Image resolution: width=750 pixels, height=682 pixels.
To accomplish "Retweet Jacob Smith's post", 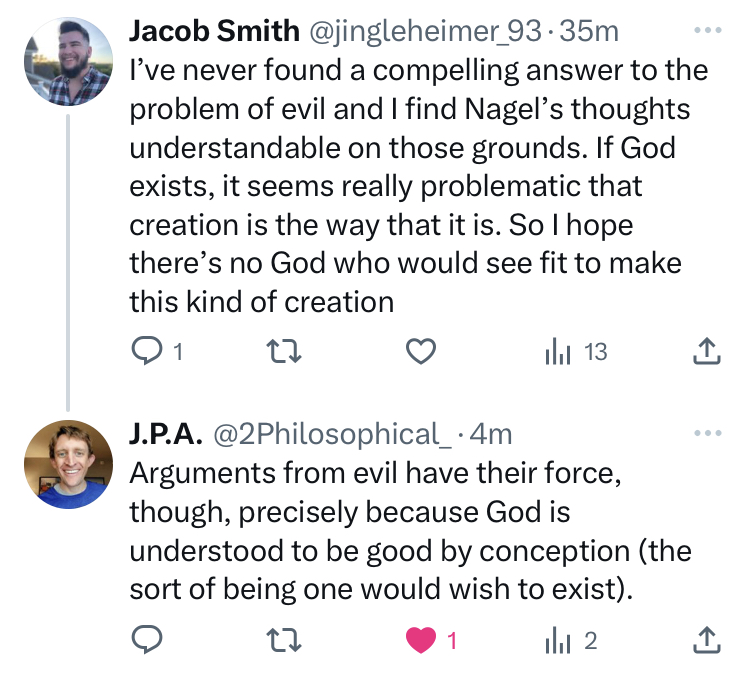I will pyautogui.click(x=285, y=351).
